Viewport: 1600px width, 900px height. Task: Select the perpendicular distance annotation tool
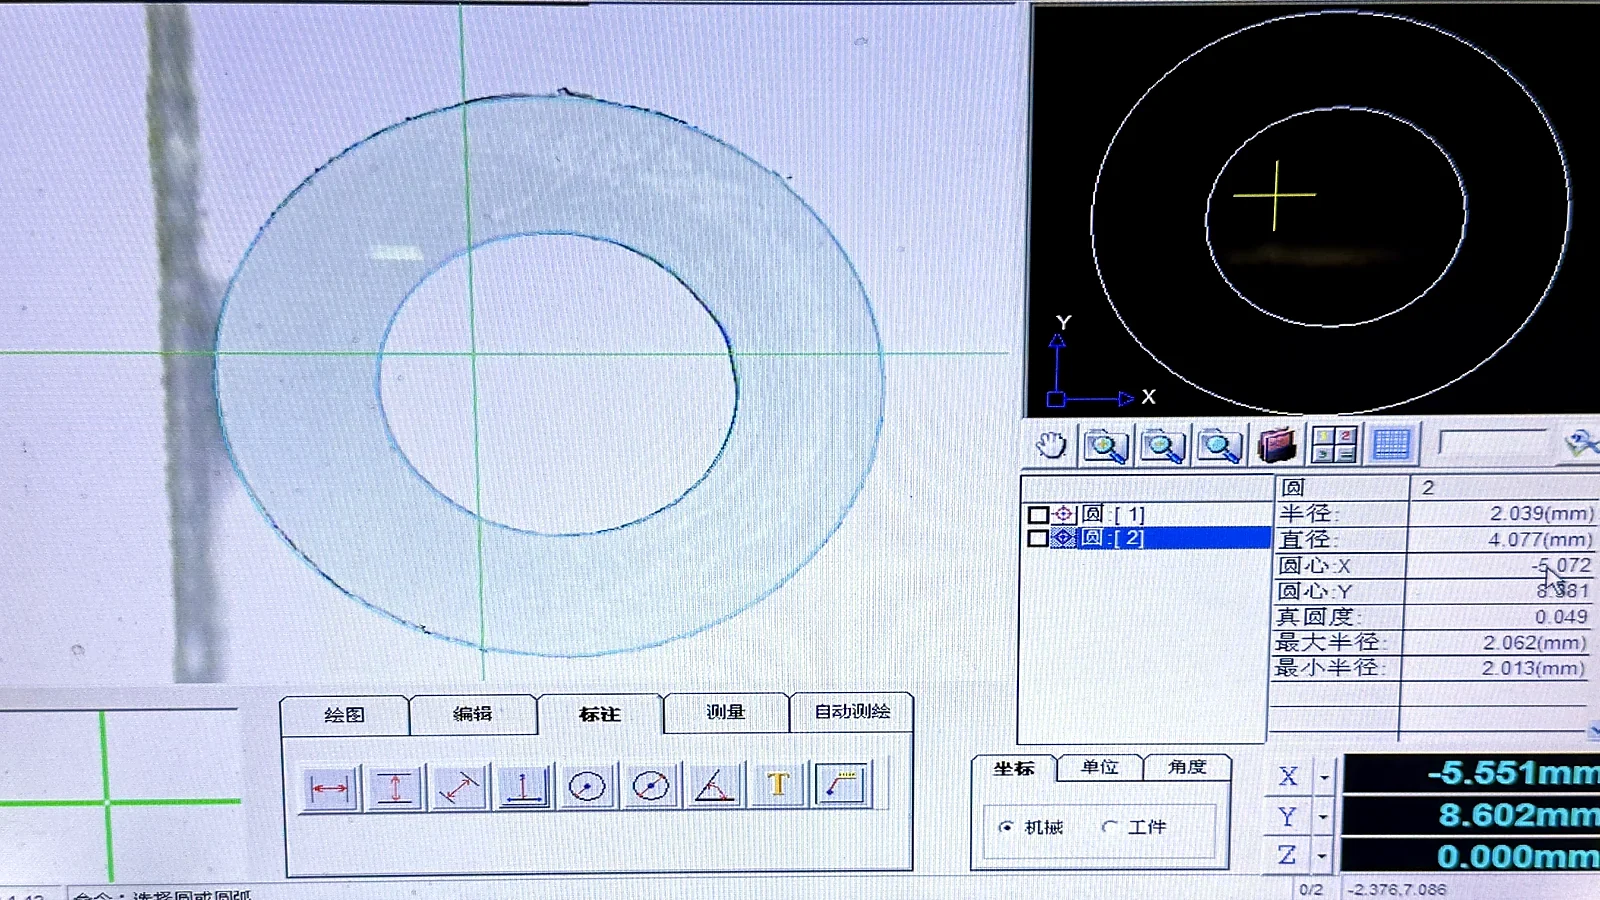point(523,787)
